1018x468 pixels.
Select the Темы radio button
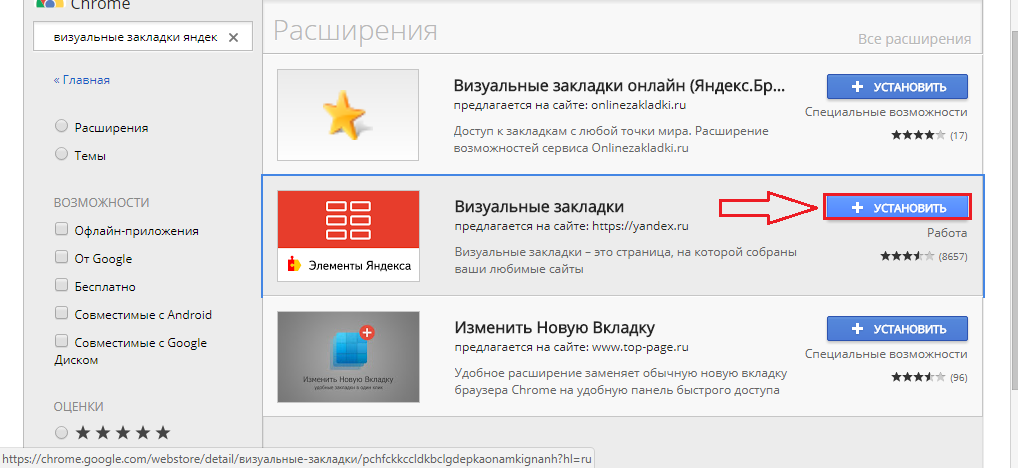pyautogui.click(x=62, y=154)
